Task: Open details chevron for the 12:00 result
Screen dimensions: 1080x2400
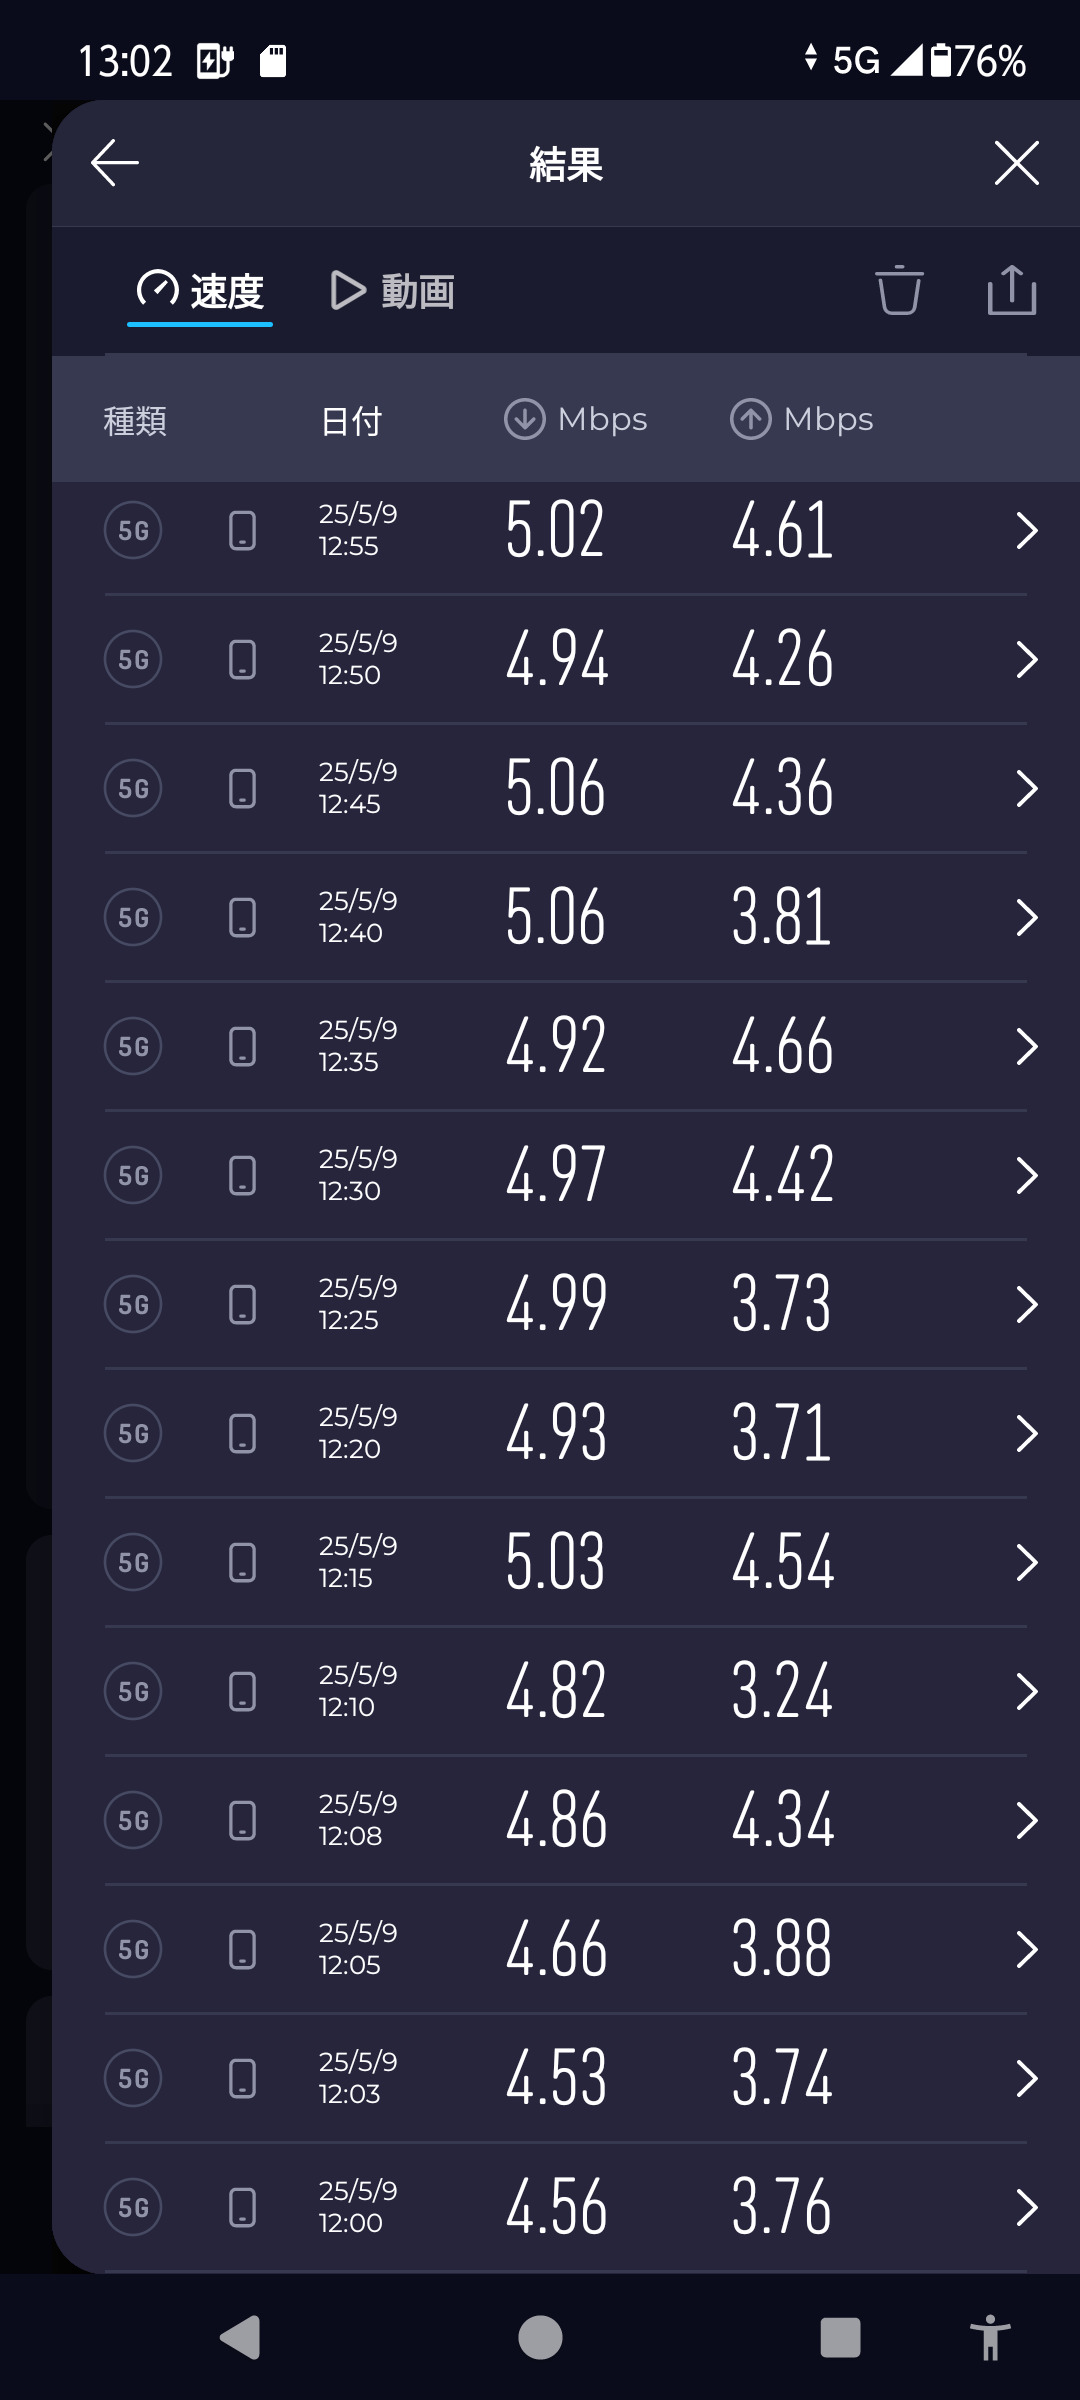Action: (x=1026, y=2207)
